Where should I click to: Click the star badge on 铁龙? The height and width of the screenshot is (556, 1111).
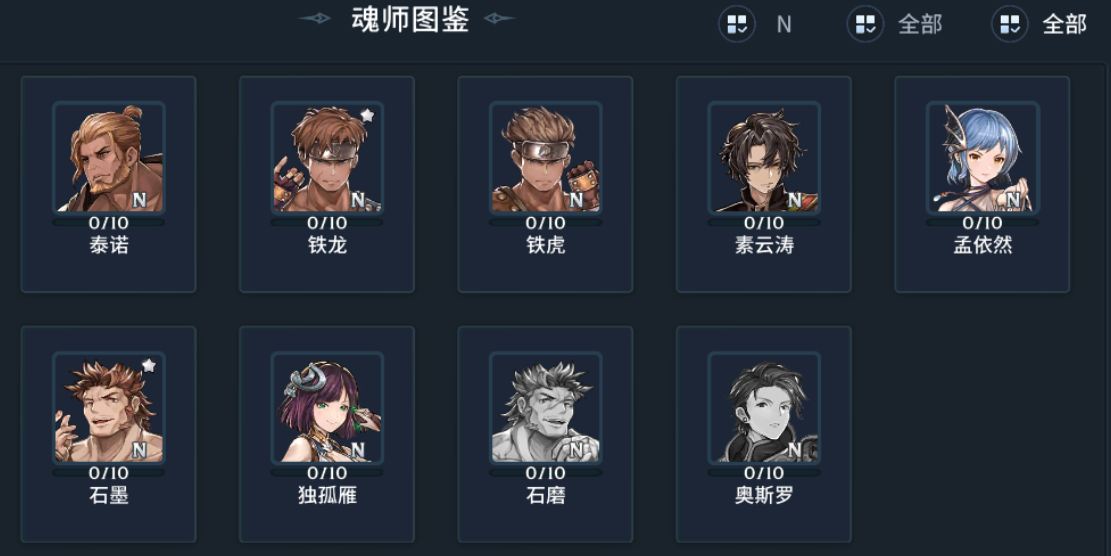coord(367,115)
